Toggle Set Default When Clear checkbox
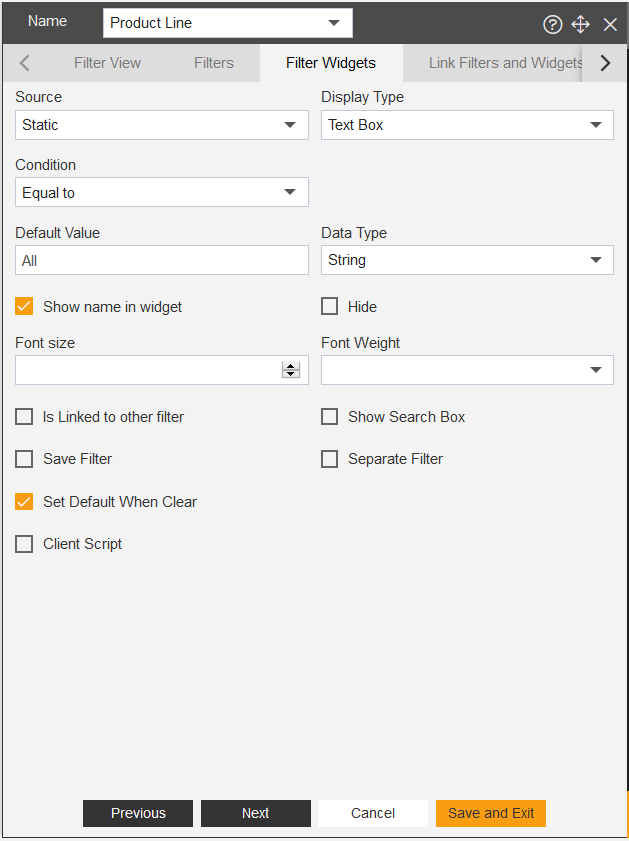Image resolution: width=629 pixels, height=841 pixels. coord(24,501)
